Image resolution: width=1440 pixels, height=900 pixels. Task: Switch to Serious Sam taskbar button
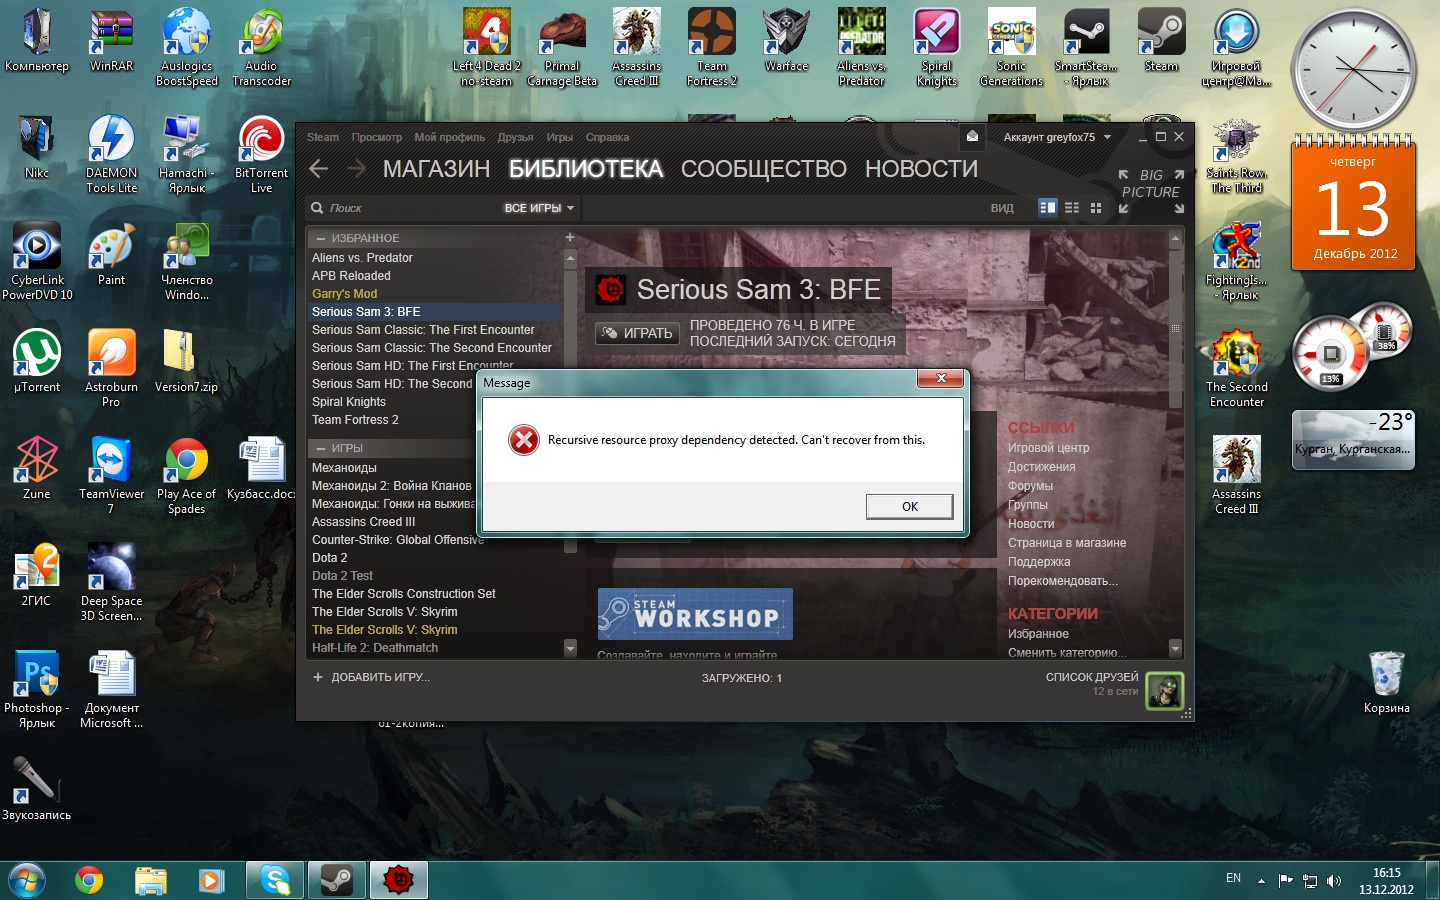(x=399, y=880)
